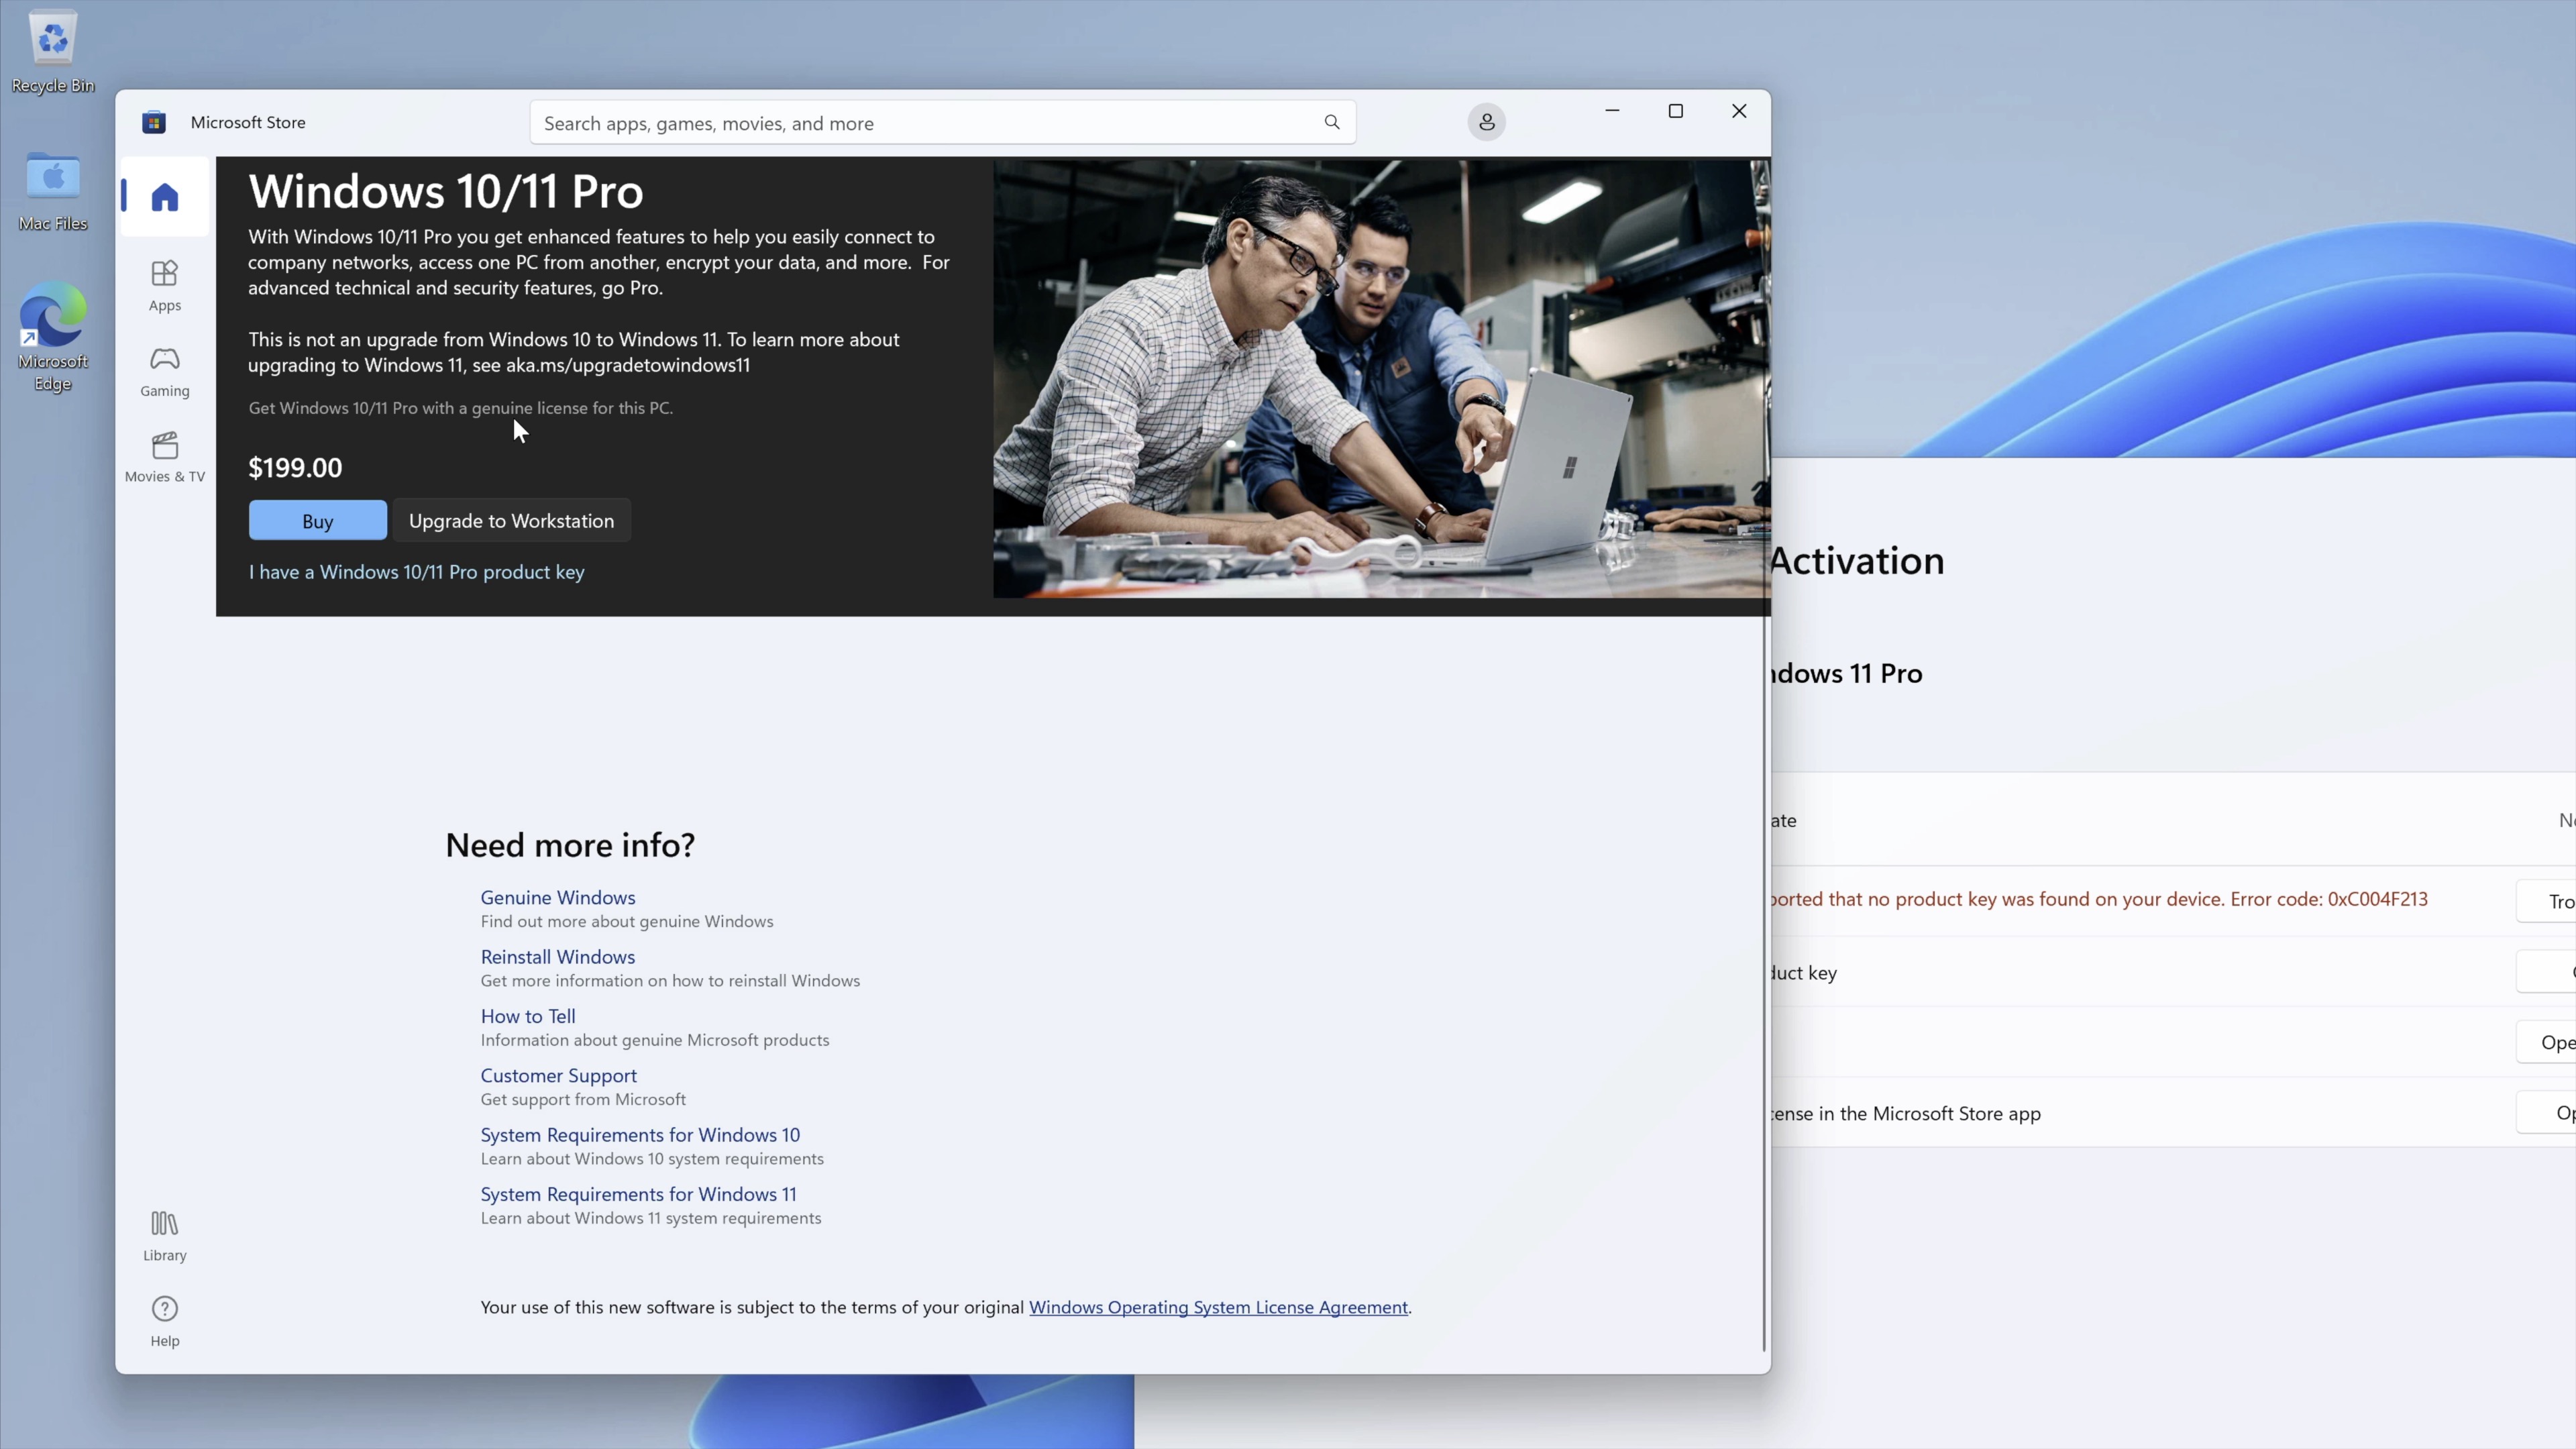
Task: Click 'I have a Windows 10/11 Pro product key'
Action: [x=416, y=572]
